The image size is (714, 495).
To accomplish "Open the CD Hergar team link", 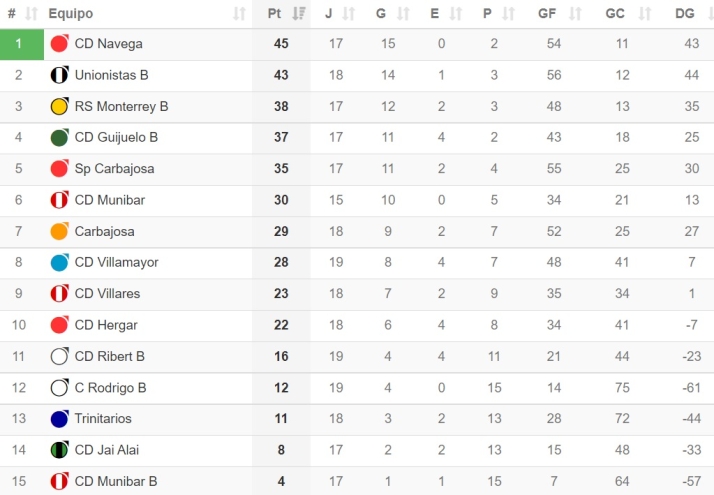I will click(106, 325).
